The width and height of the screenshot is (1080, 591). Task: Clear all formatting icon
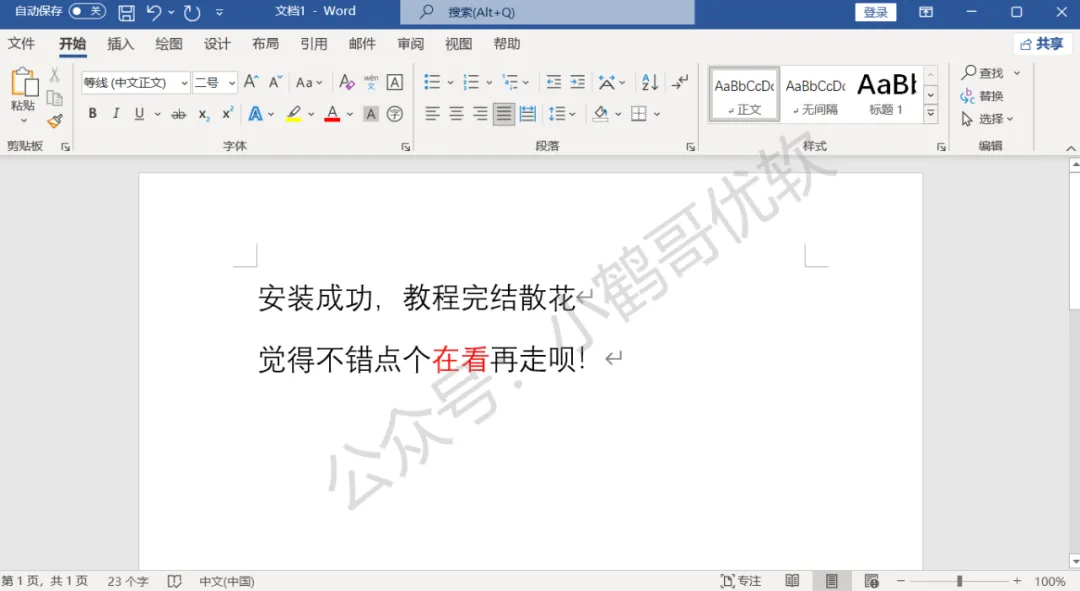click(346, 82)
